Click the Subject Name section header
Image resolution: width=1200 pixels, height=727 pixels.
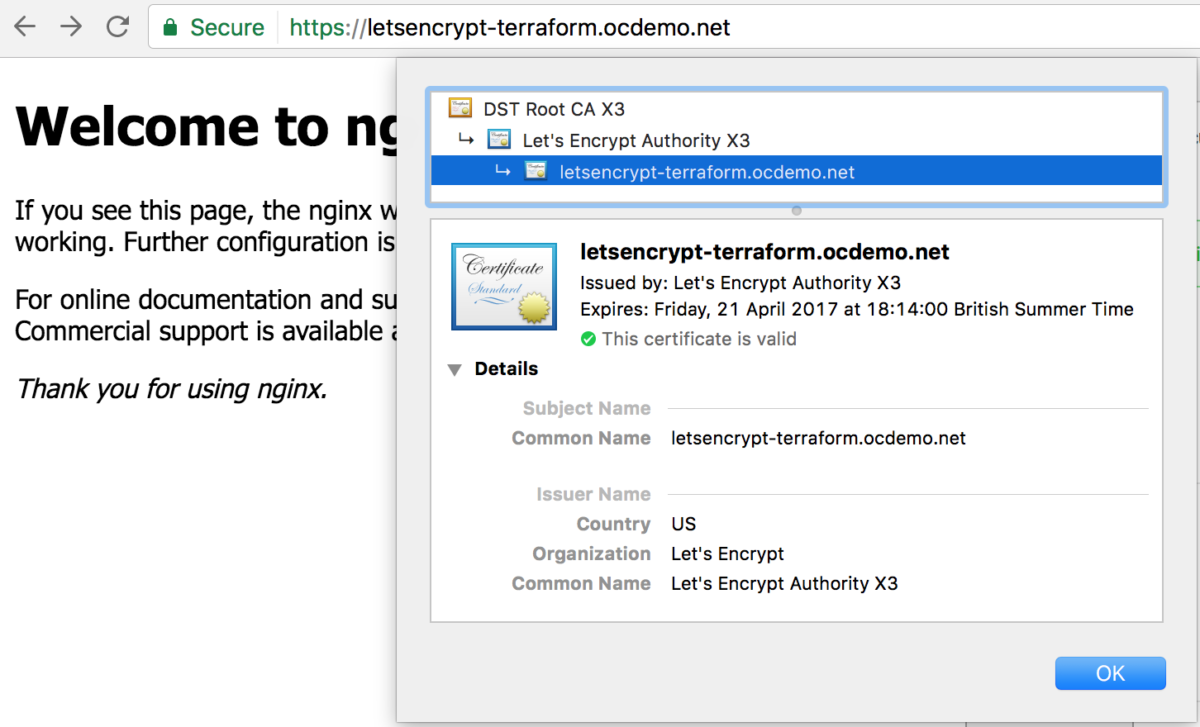586,408
